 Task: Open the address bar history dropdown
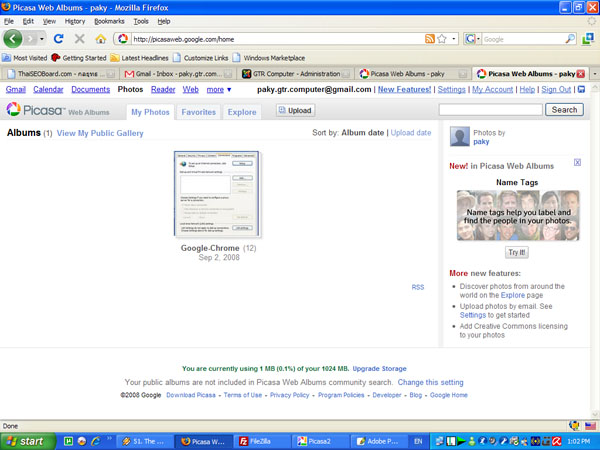[454, 39]
